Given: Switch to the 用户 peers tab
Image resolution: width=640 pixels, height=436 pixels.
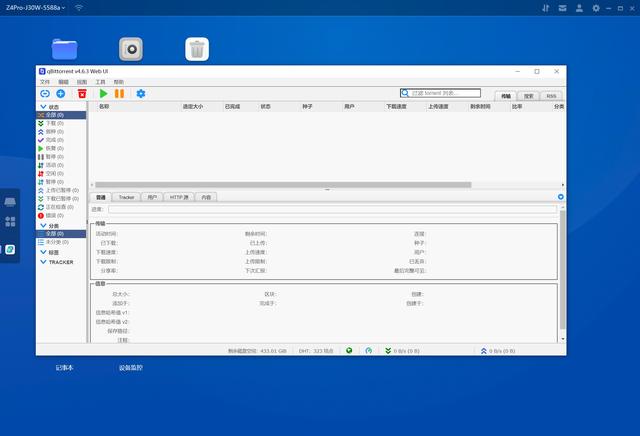Looking at the screenshot, I should 152,197.
